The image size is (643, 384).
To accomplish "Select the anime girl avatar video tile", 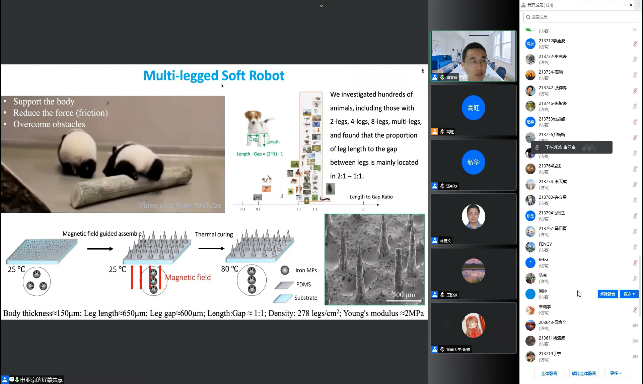I will [x=473, y=327].
